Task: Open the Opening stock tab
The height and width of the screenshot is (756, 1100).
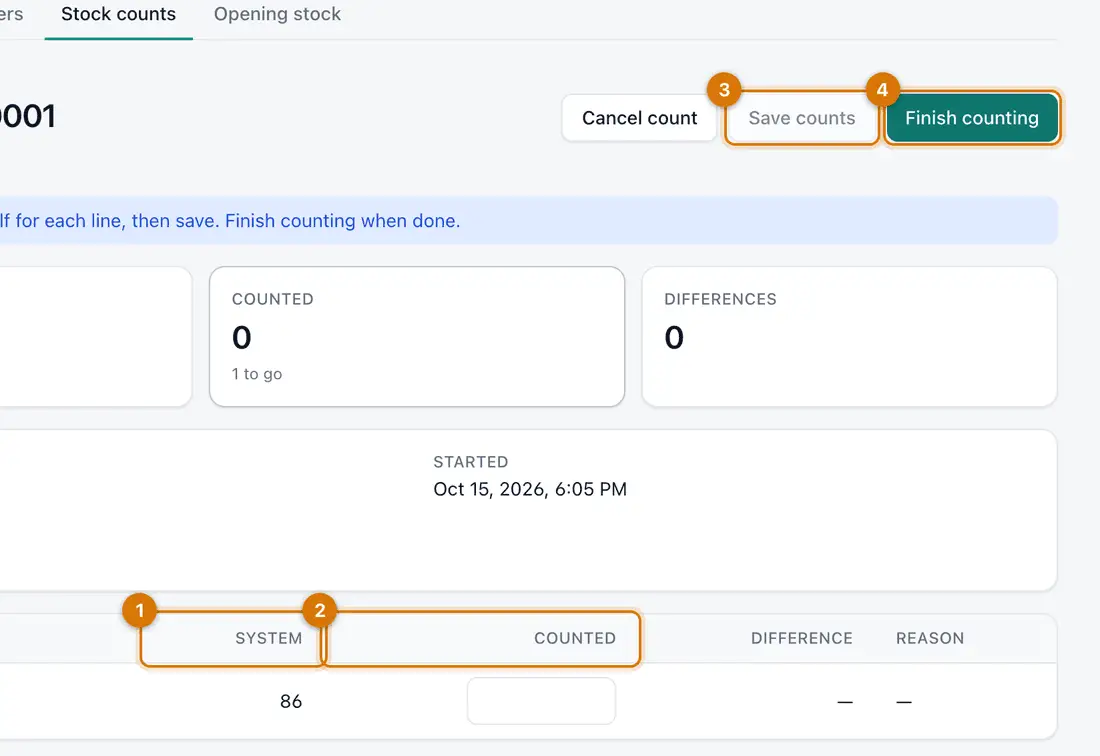Action: tap(277, 14)
